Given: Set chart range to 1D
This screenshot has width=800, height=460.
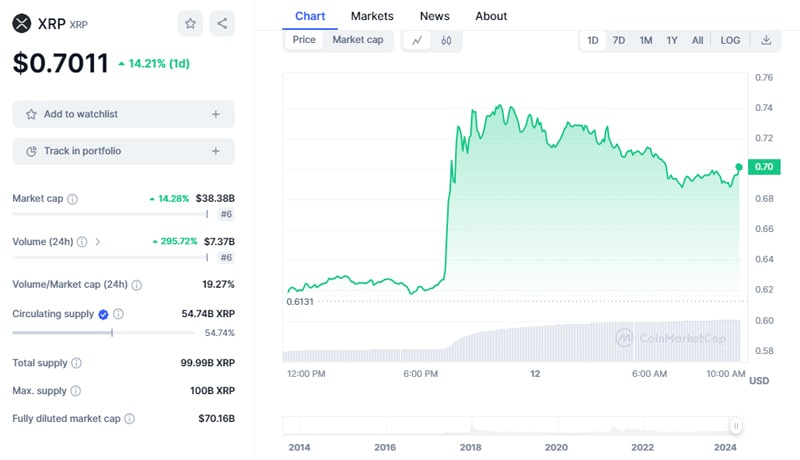Looking at the screenshot, I should pos(592,40).
